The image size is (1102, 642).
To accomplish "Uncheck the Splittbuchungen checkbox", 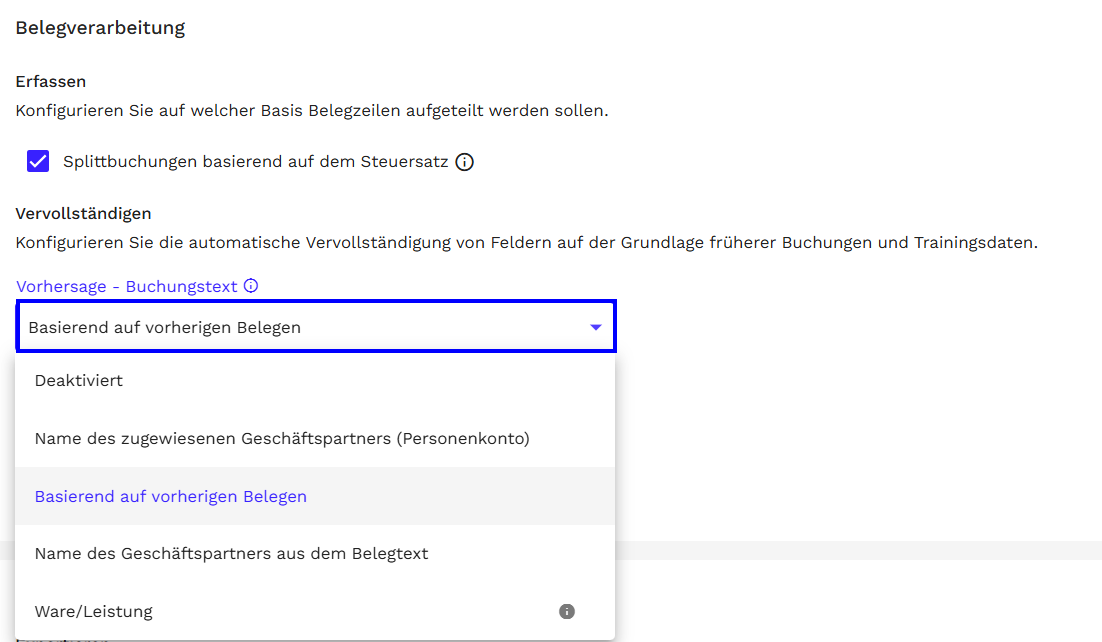I will (x=38, y=161).
